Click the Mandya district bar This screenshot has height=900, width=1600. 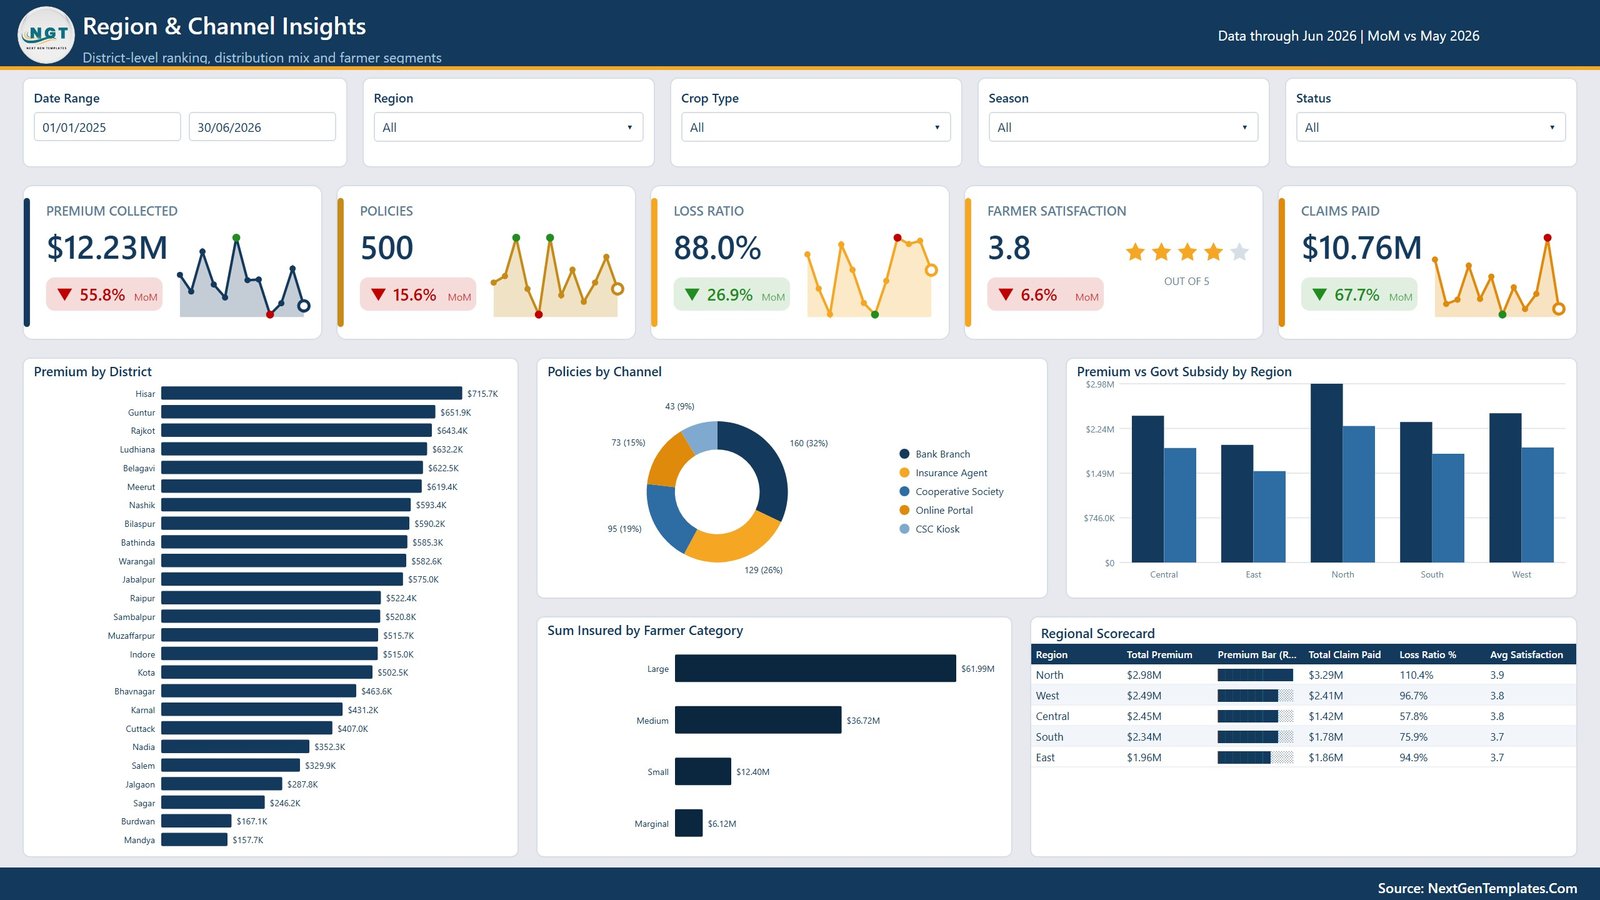194,840
